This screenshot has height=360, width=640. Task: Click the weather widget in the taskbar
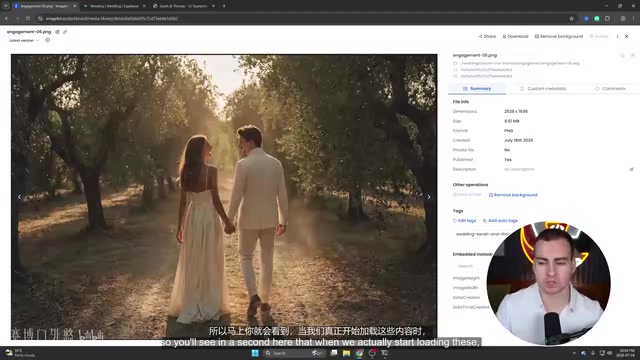tap(20, 353)
